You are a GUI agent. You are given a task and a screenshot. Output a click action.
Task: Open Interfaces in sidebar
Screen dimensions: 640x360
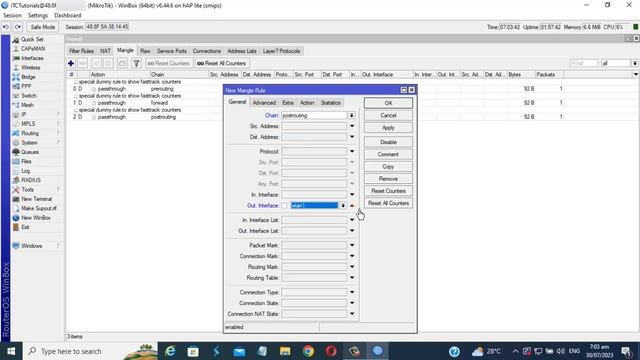[x=32, y=58]
